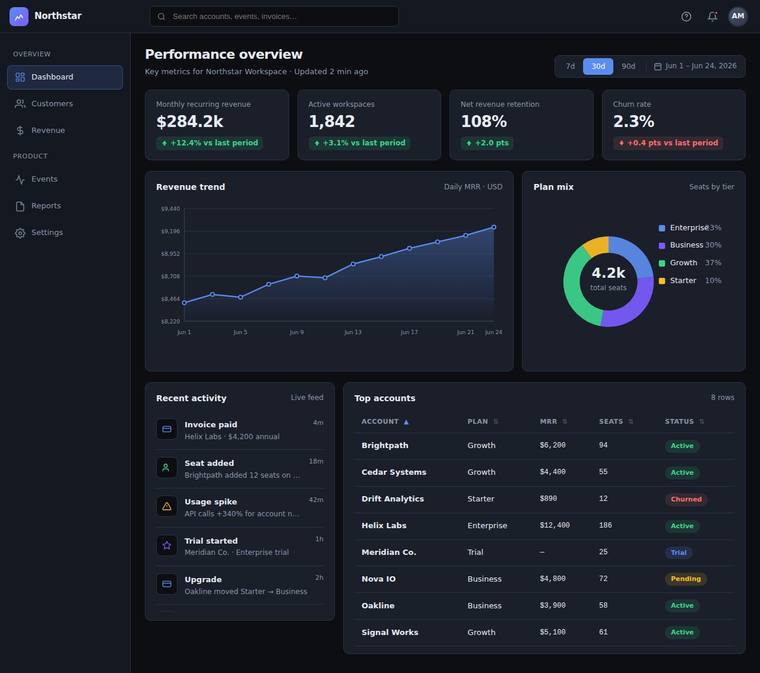Click the Dashboard grid icon
Viewport: 760px width, 673px height.
click(x=20, y=77)
